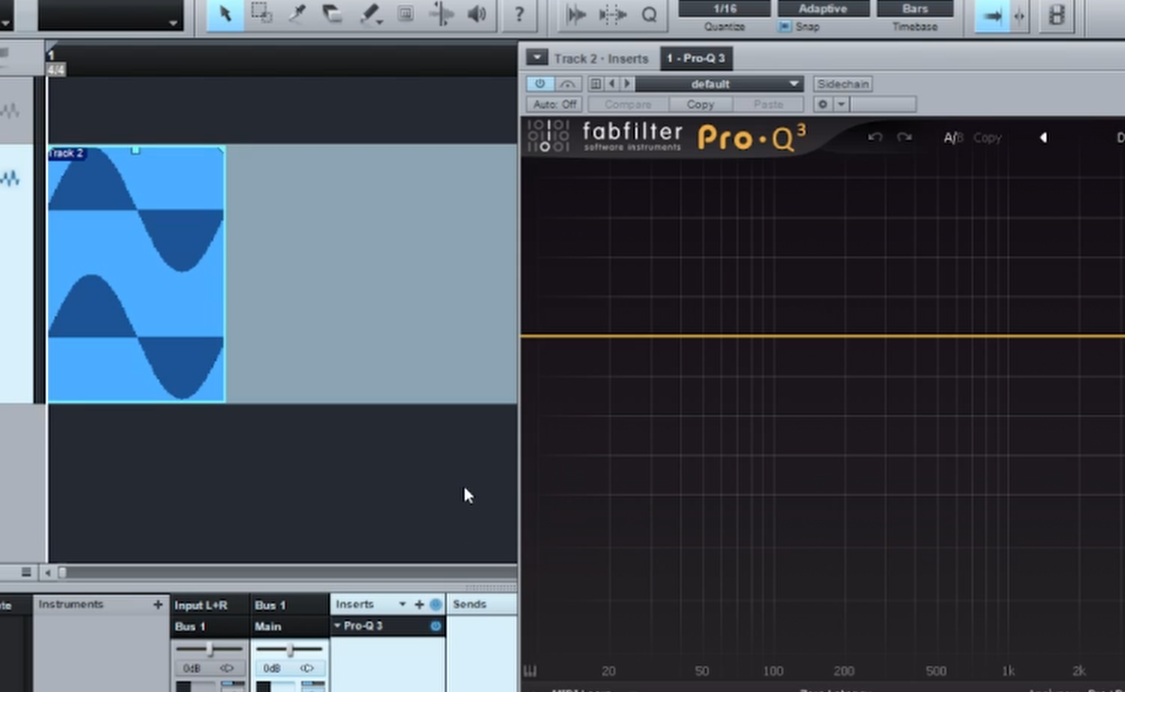Click the Sidechain button
Screen dimensions: 1152x720
tap(843, 84)
